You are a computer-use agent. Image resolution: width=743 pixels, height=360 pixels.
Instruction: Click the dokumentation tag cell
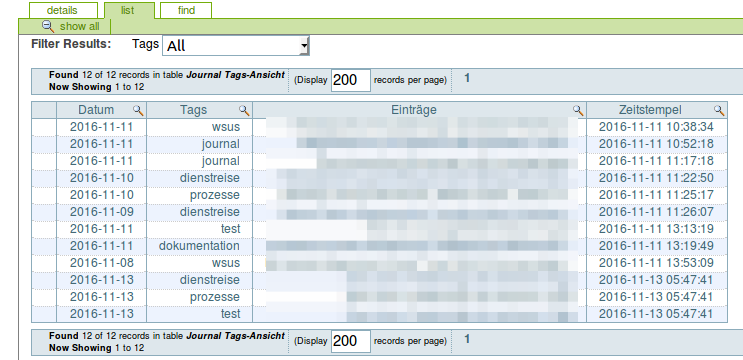point(199,246)
